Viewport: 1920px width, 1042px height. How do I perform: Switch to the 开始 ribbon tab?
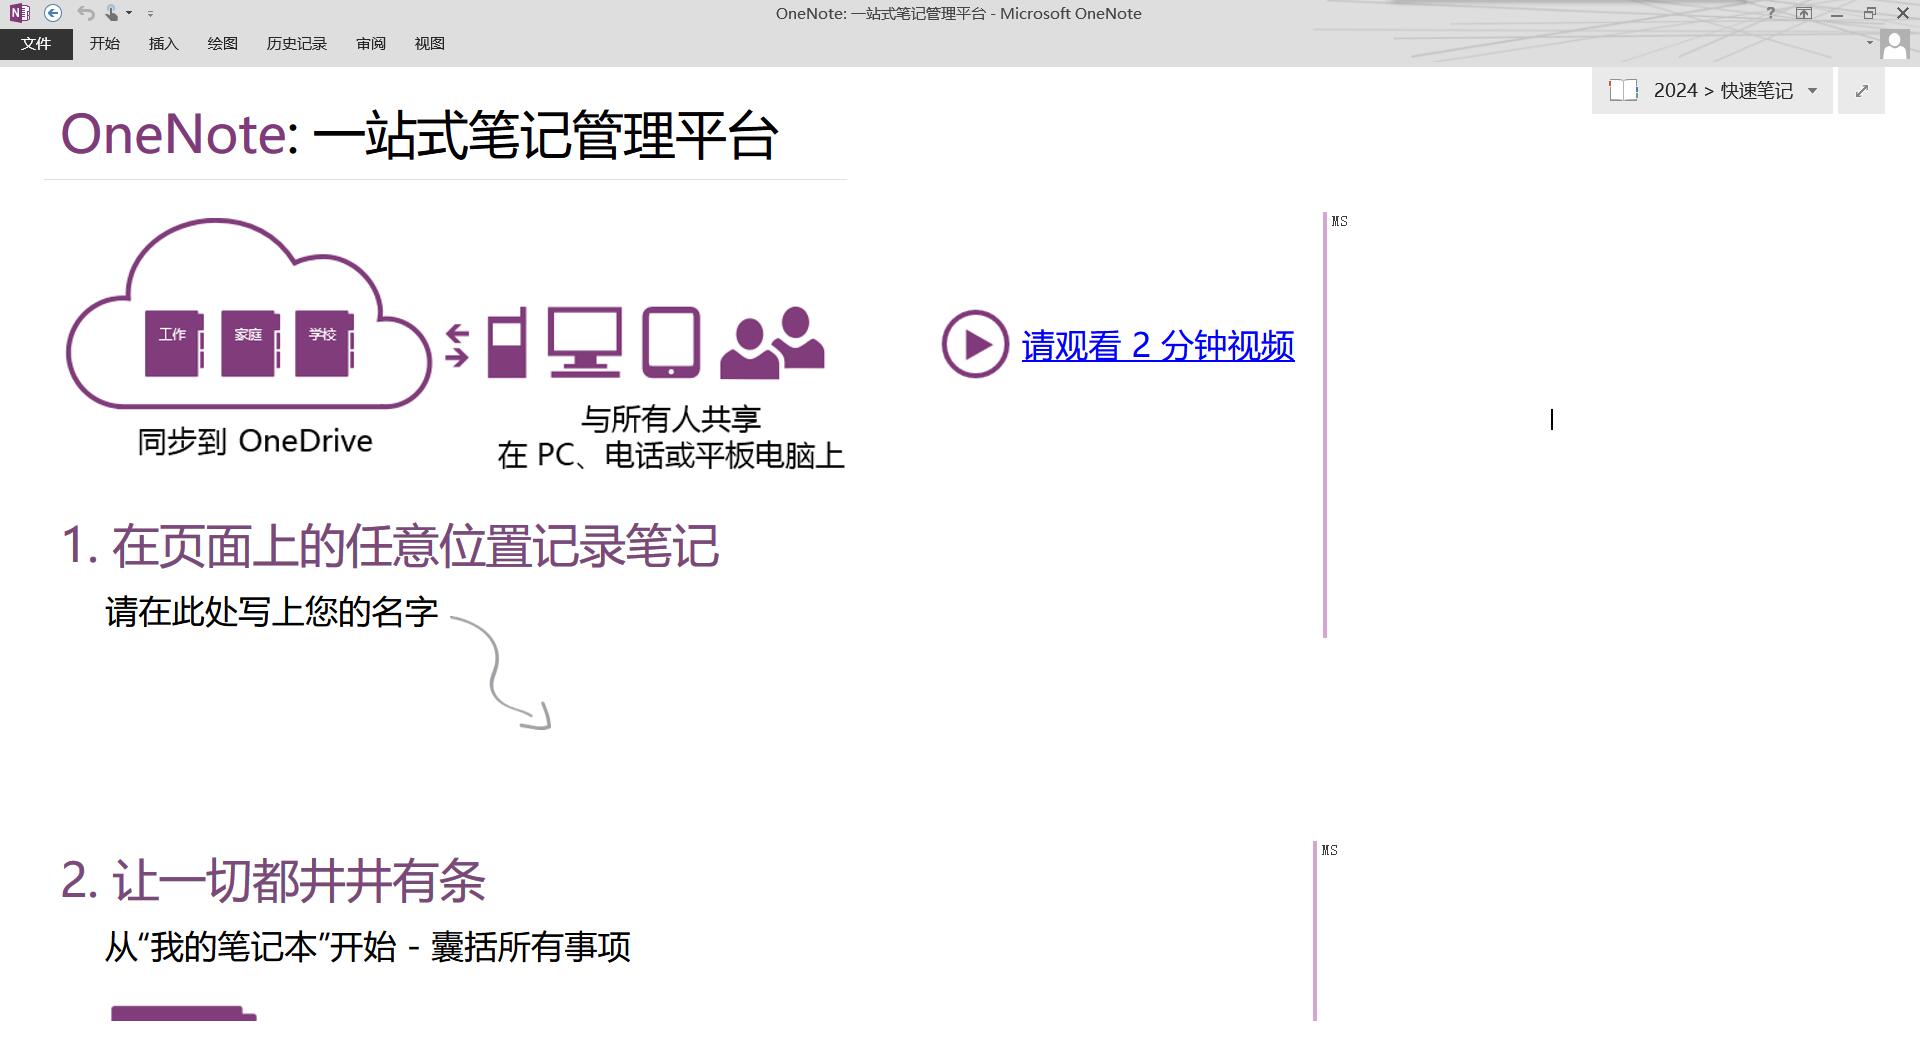104,44
